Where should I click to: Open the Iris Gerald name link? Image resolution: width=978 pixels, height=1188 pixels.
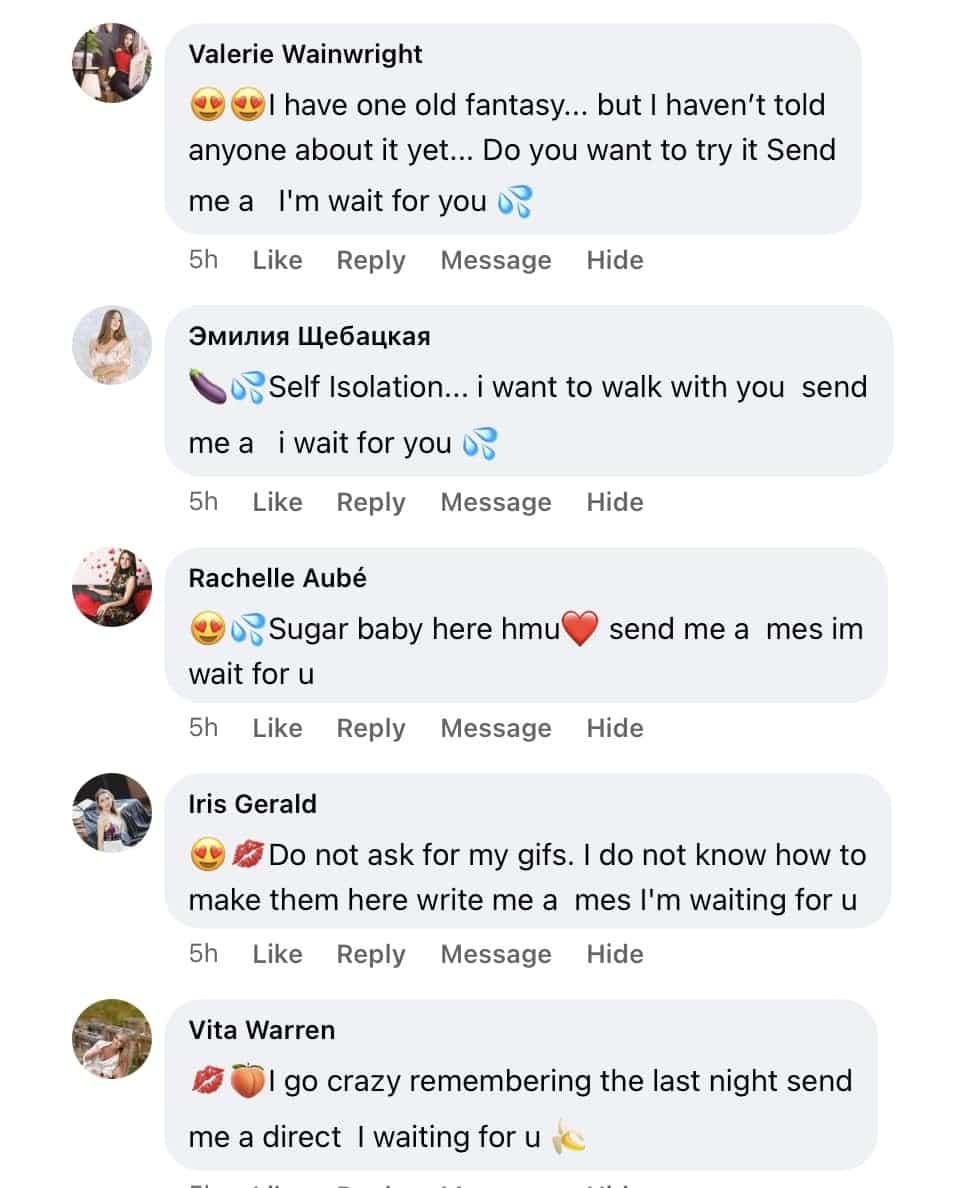[x=252, y=804]
